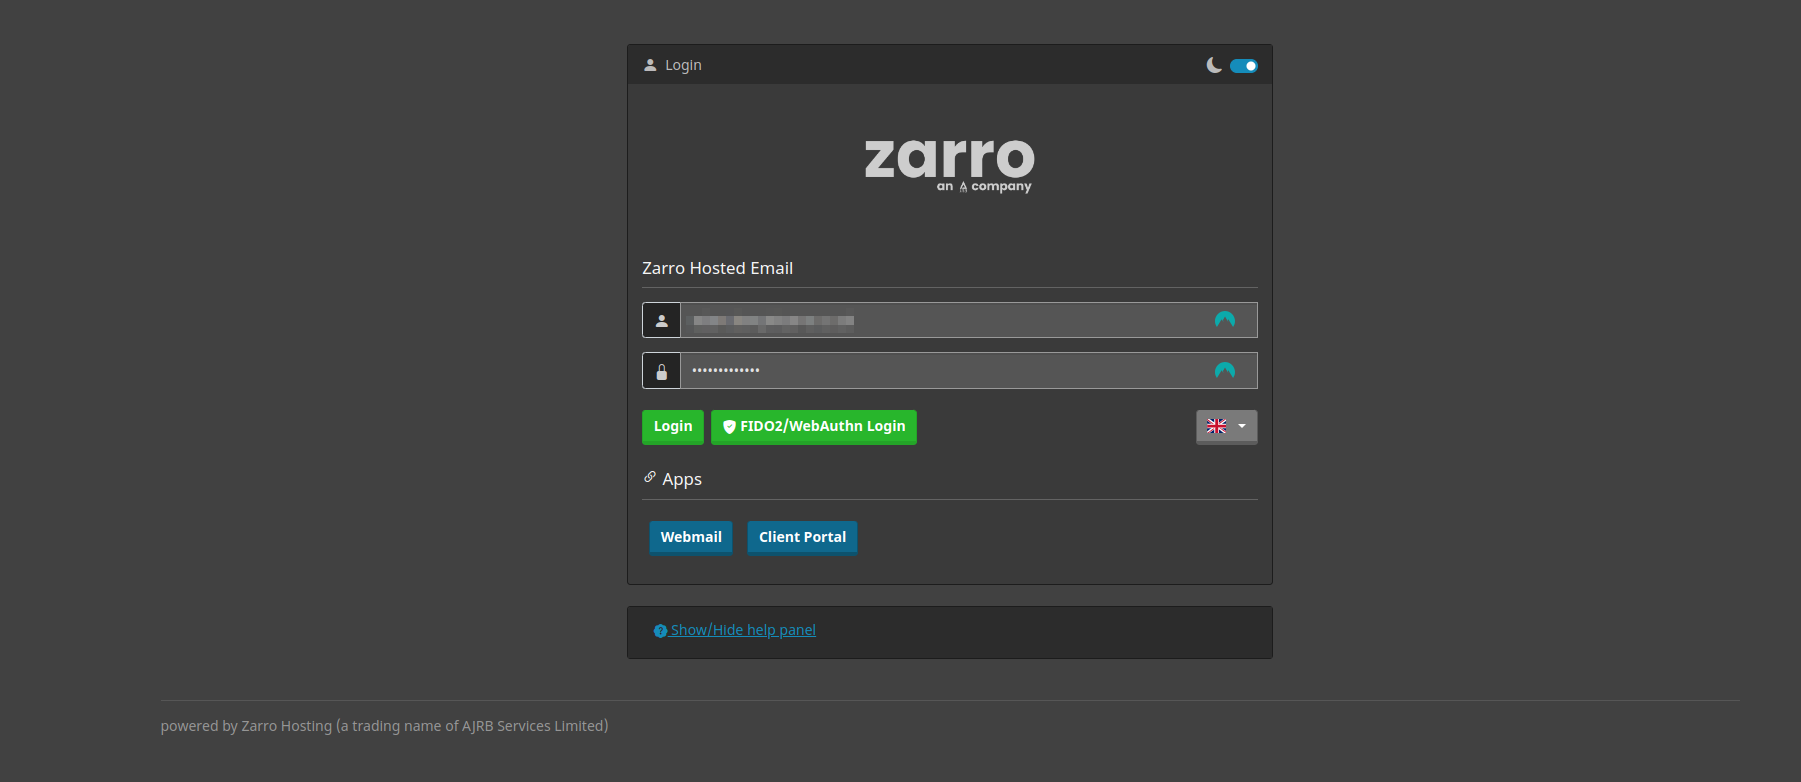Open the Webmail app

[691, 537]
